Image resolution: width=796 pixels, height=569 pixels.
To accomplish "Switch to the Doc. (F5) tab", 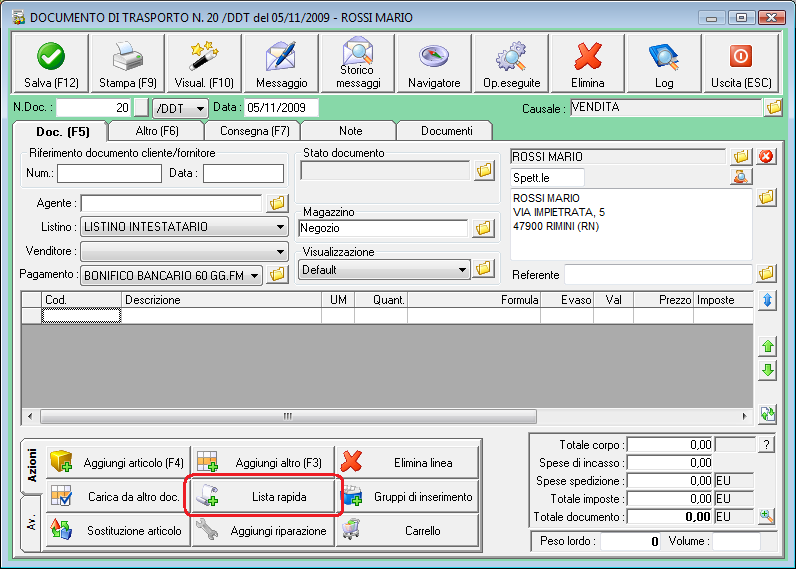I will click(x=62, y=132).
